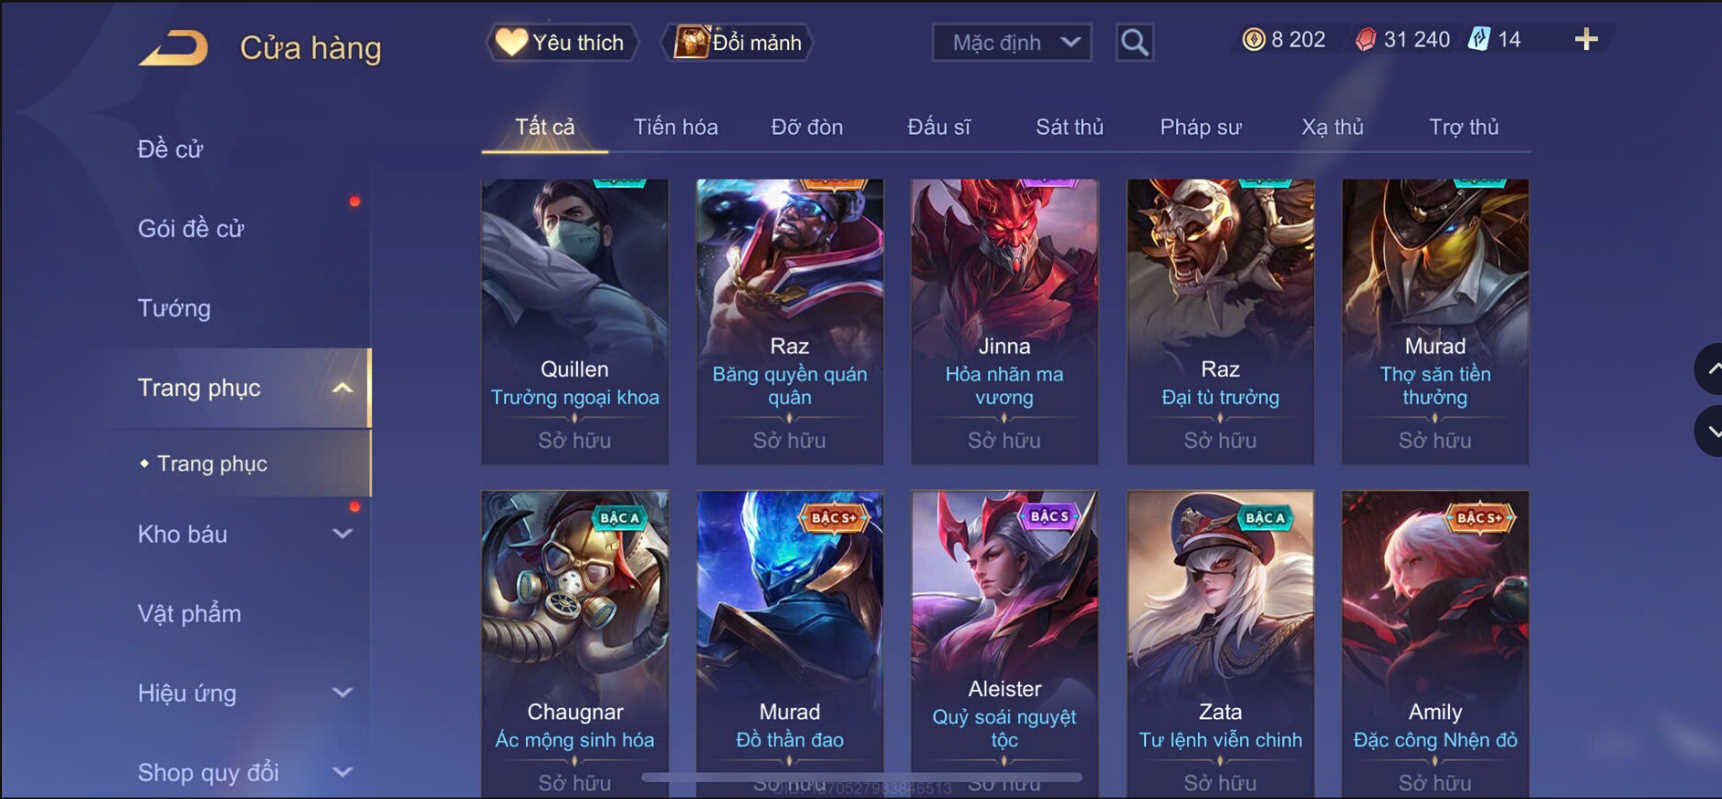Switch to the Pháp sư tab
Viewport: 1722px width, 799px height.
[1200, 127]
